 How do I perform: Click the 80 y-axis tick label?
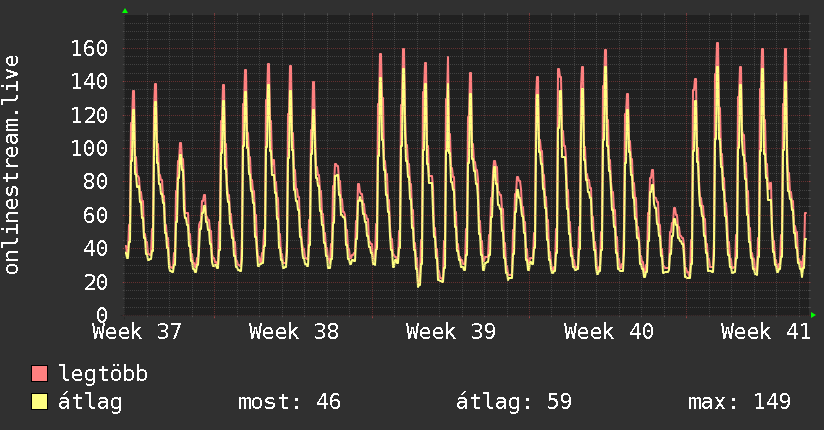[96, 182]
